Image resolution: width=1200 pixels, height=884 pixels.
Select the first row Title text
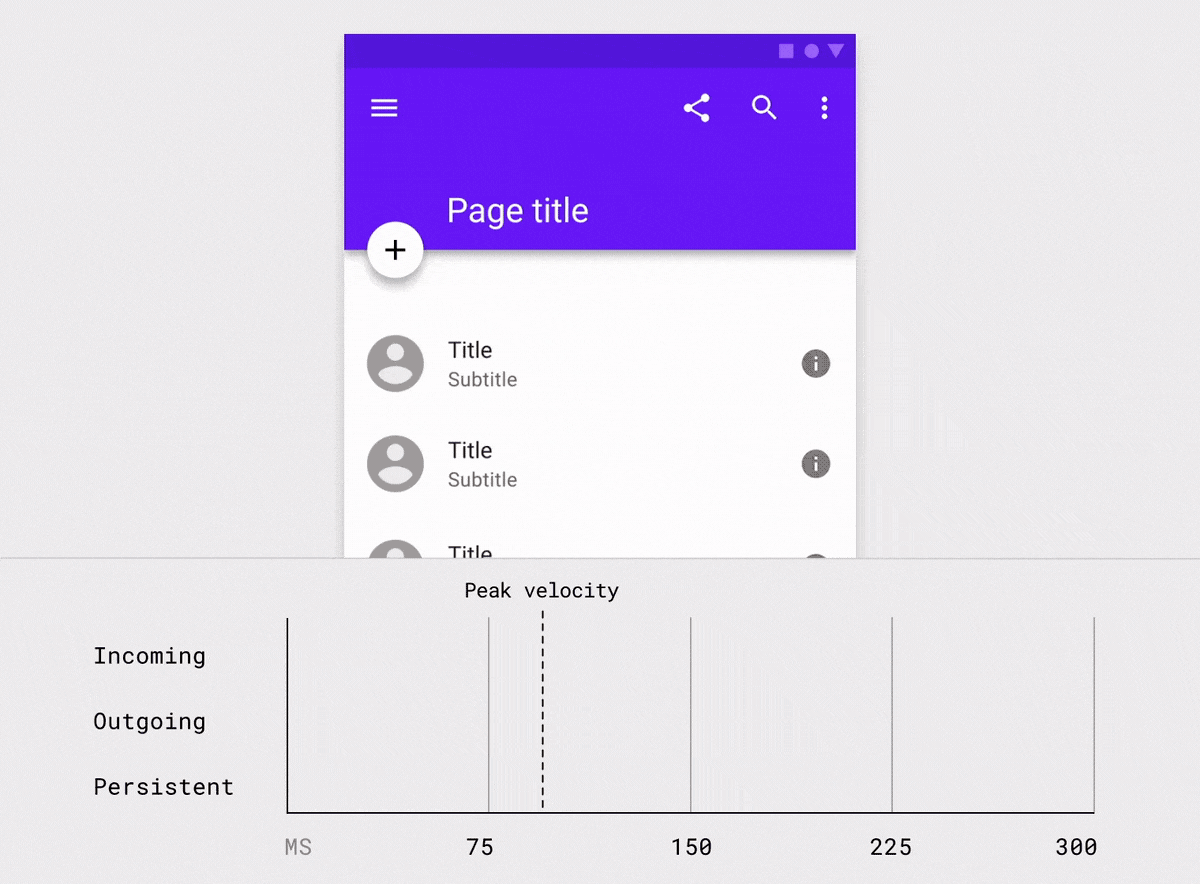click(470, 350)
